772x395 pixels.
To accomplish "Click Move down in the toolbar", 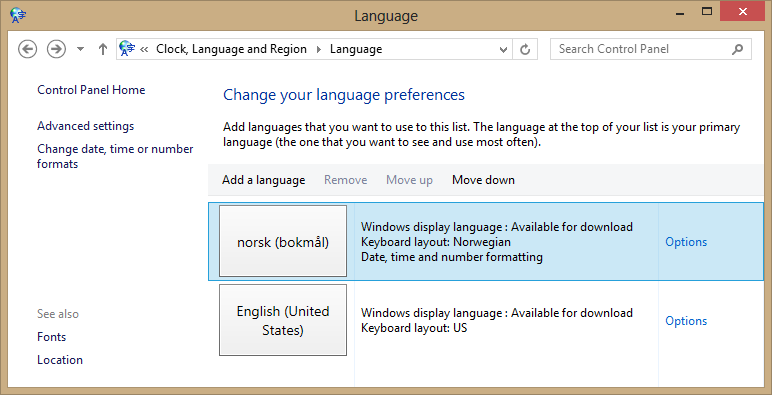I will click(483, 180).
